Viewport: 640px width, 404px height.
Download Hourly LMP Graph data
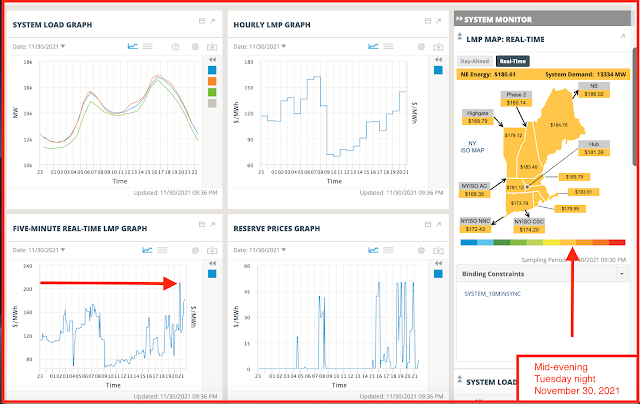[x=438, y=47]
